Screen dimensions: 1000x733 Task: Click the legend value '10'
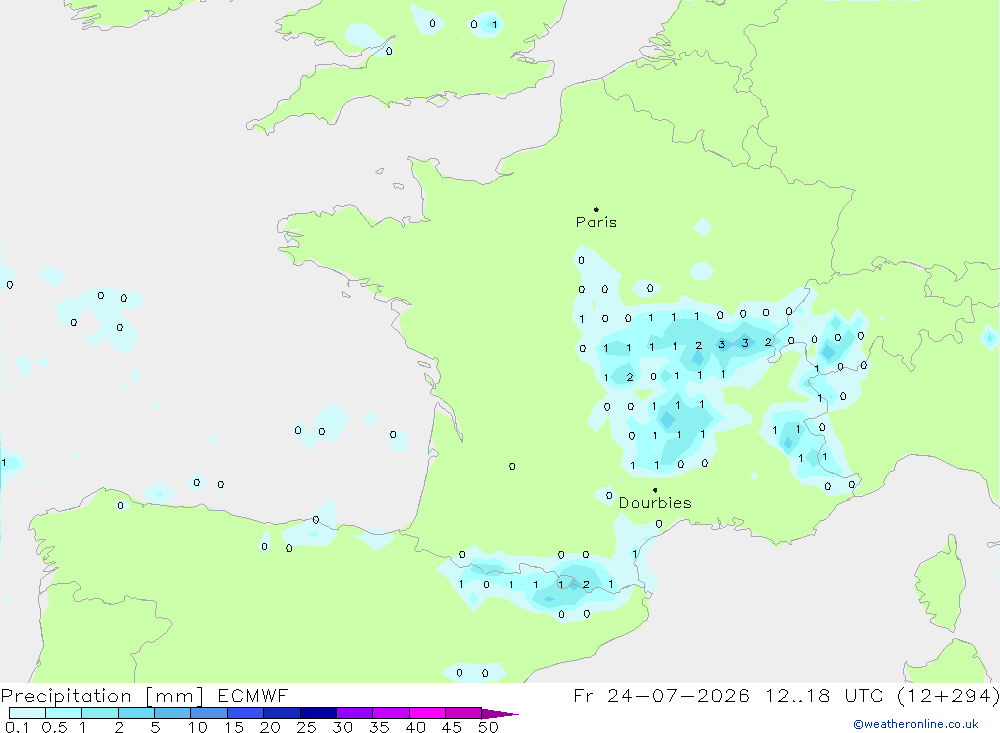point(198,727)
